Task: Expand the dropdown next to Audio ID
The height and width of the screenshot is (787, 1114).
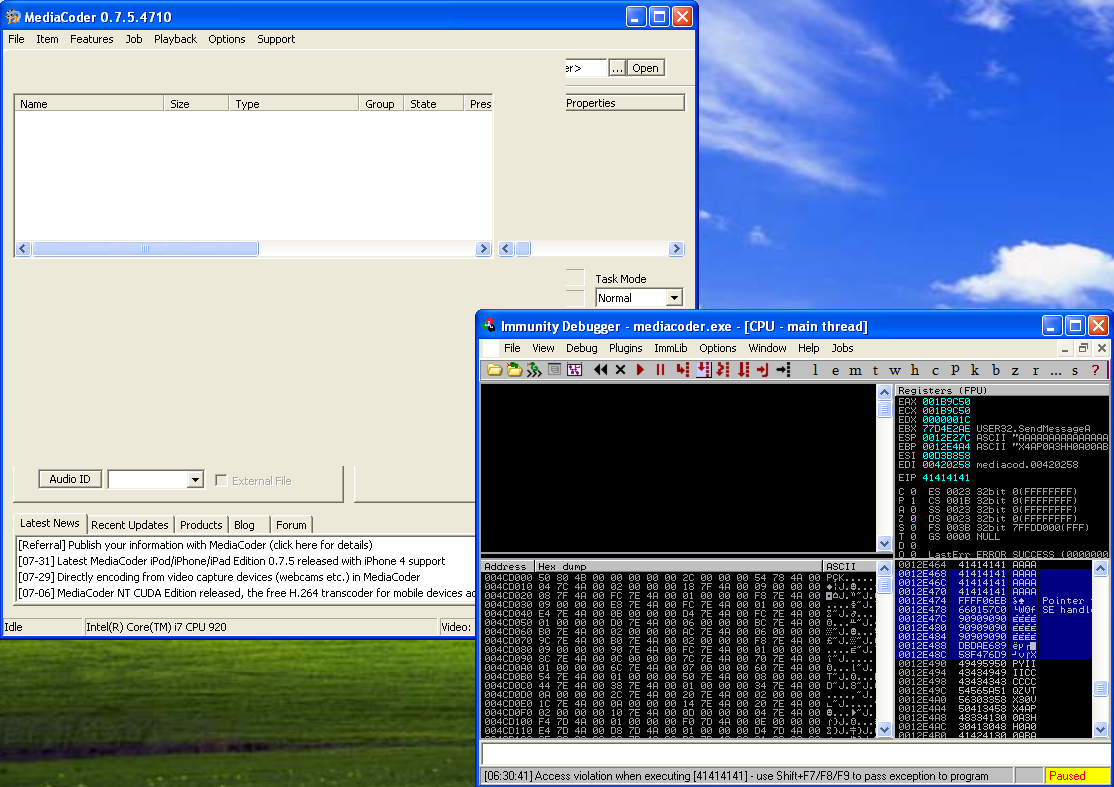Action: click(195, 480)
